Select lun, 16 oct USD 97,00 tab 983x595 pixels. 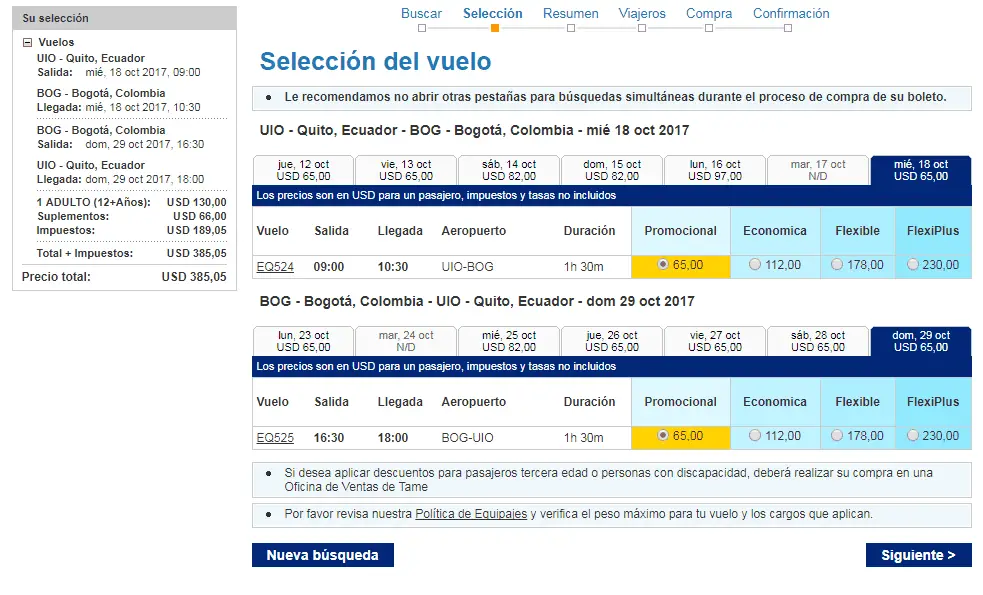pos(714,170)
